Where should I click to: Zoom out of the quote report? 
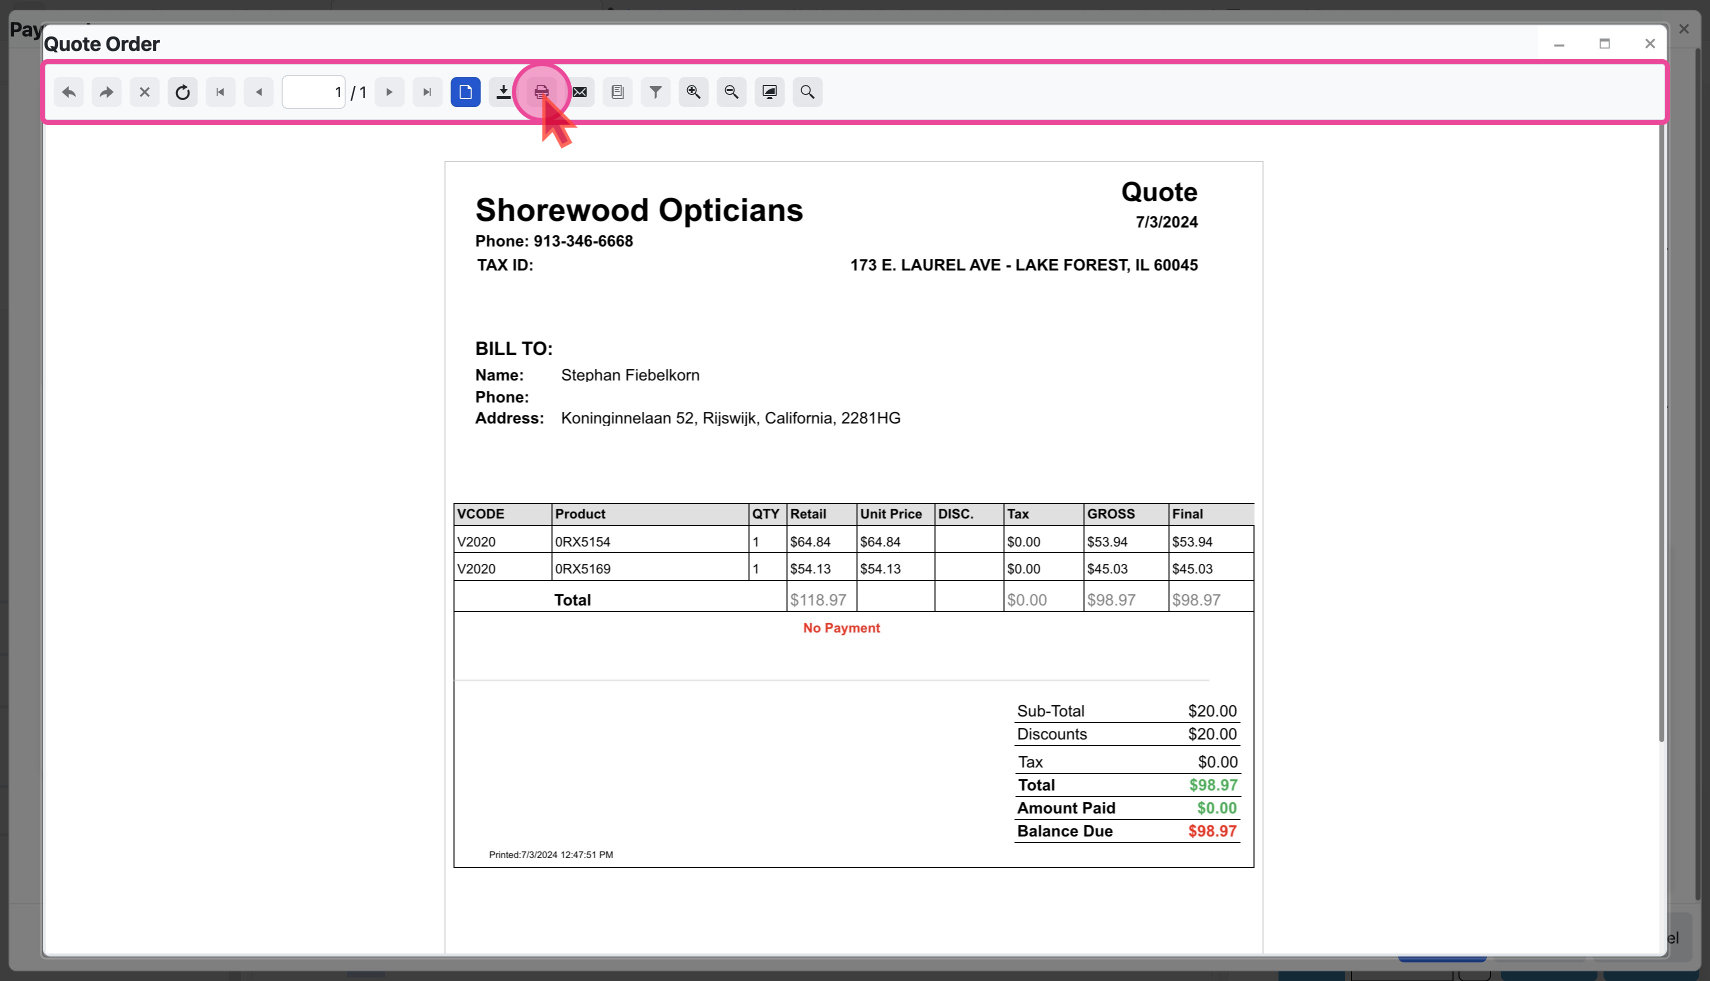click(x=732, y=92)
